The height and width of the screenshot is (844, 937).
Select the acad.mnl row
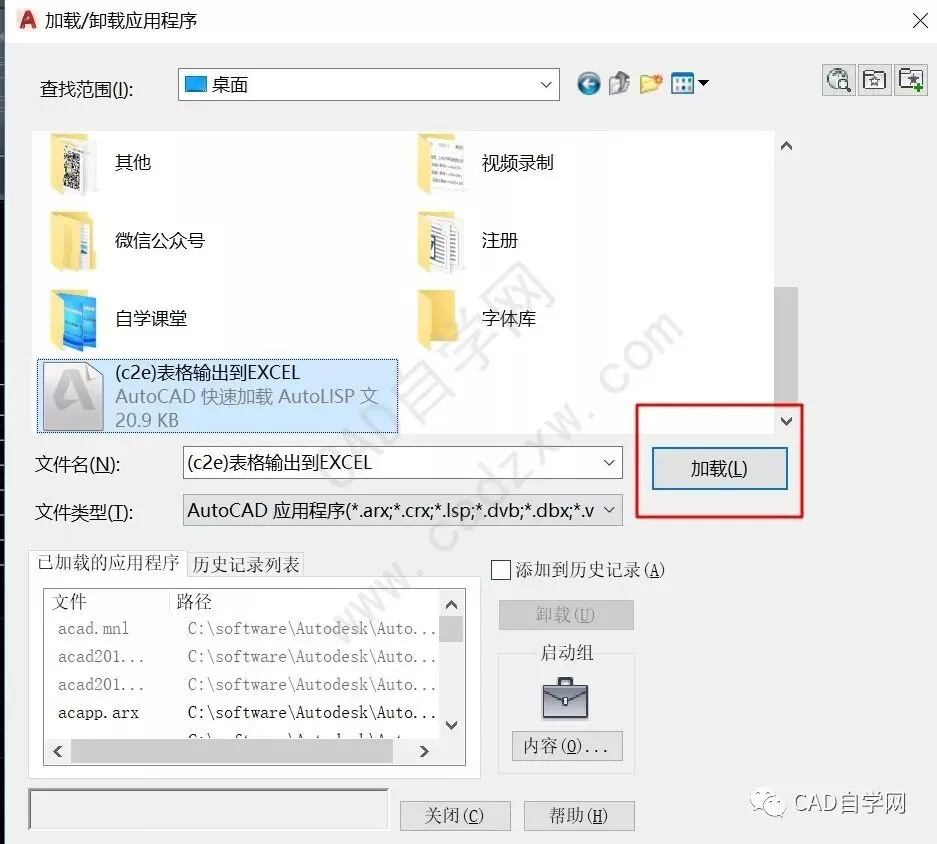click(243, 629)
